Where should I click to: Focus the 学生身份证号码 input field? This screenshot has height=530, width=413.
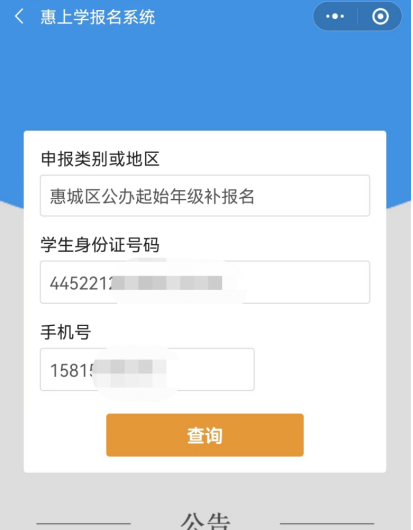205,282
